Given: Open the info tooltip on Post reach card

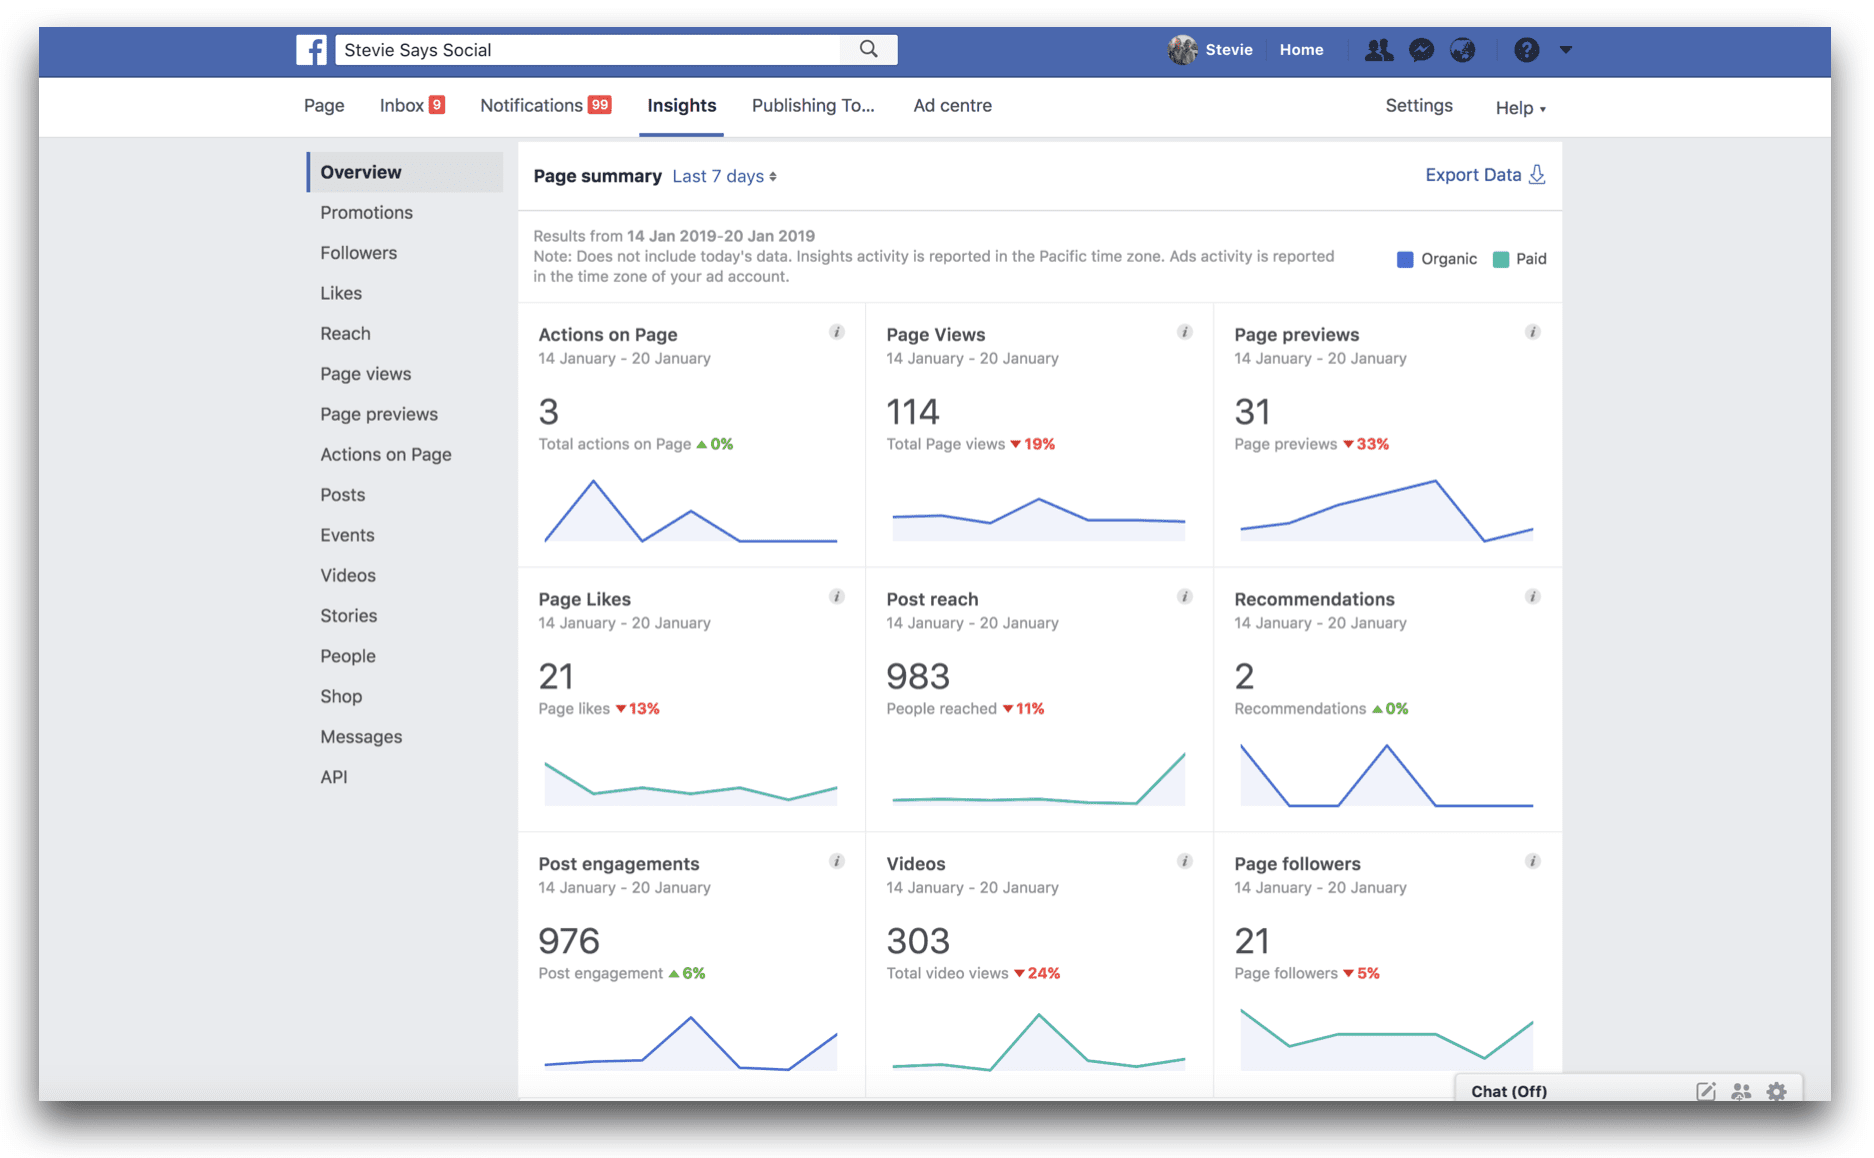Looking at the screenshot, I should coord(1185,596).
